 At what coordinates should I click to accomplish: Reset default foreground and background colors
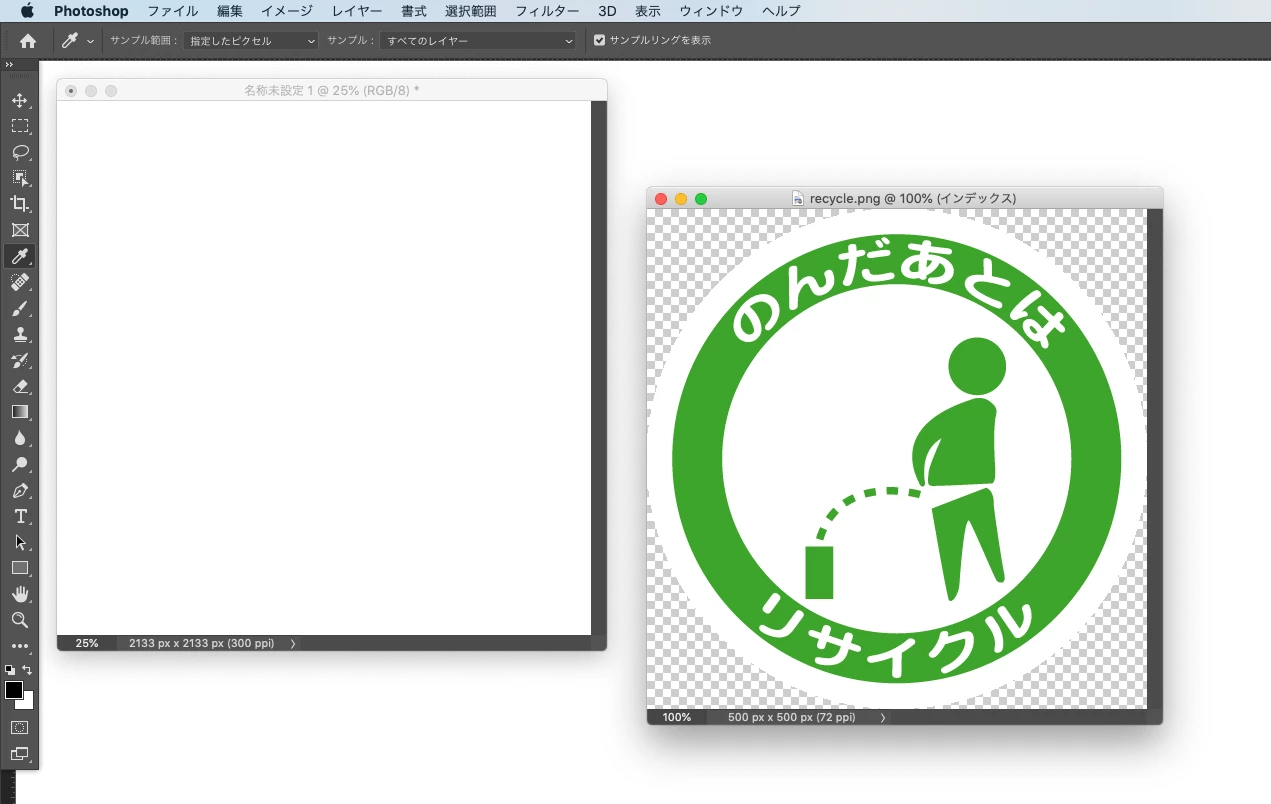pyautogui.click(x=10, y=670)
